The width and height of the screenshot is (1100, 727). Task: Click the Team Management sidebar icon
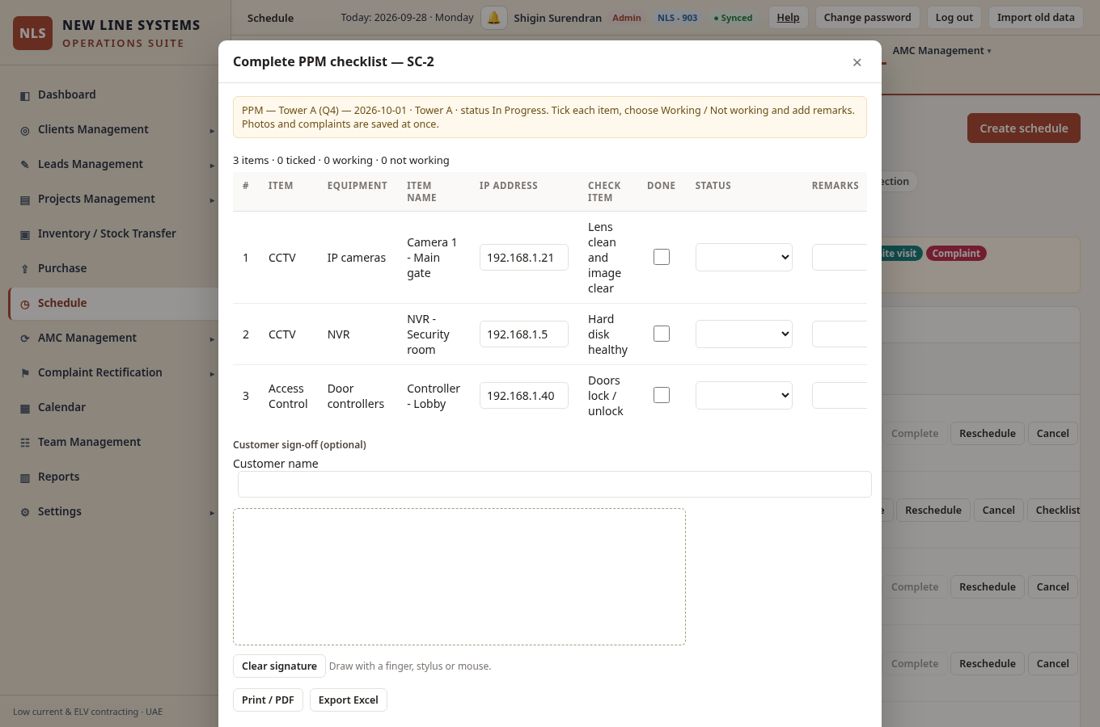(25, 442)
